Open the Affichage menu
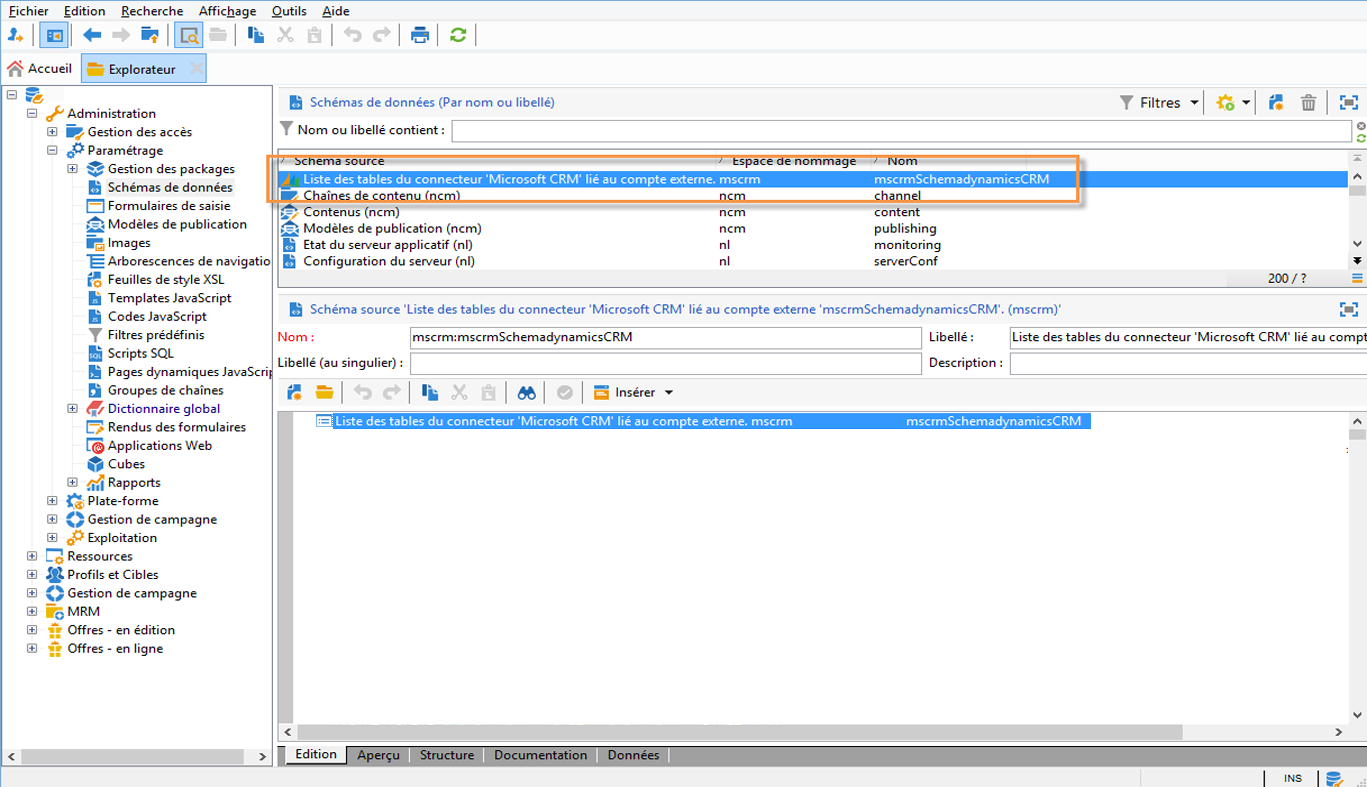This screenshot has height=787, width=1367. [x=227, y=11]
